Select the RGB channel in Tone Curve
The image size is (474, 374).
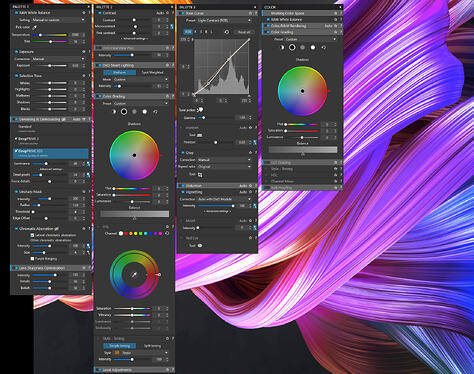tap(188, 32)
